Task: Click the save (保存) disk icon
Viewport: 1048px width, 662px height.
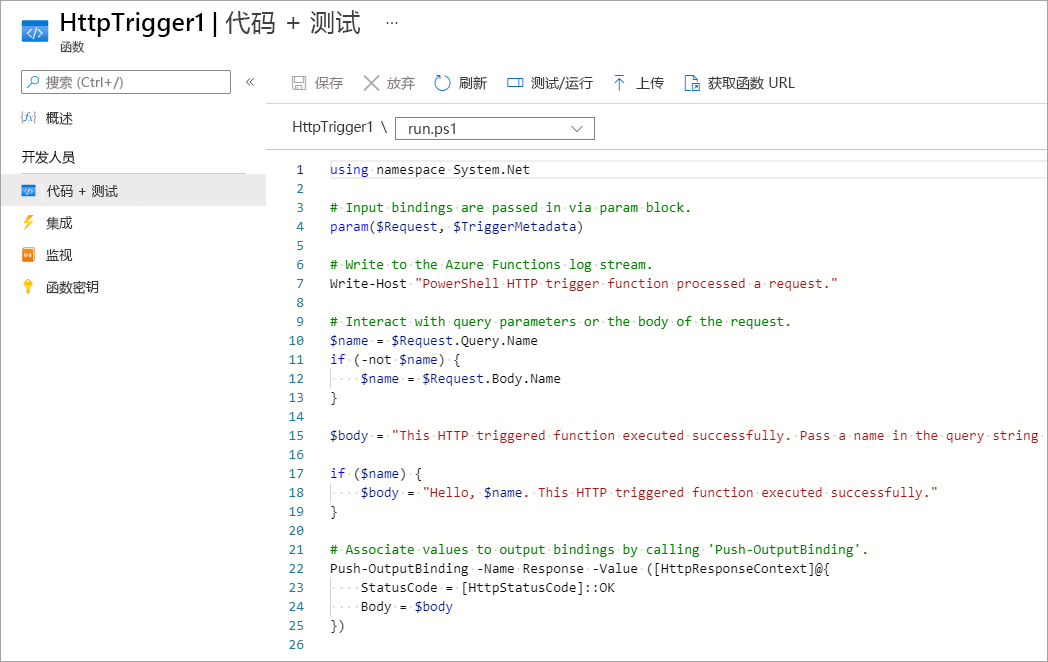Action: [299, 83]
